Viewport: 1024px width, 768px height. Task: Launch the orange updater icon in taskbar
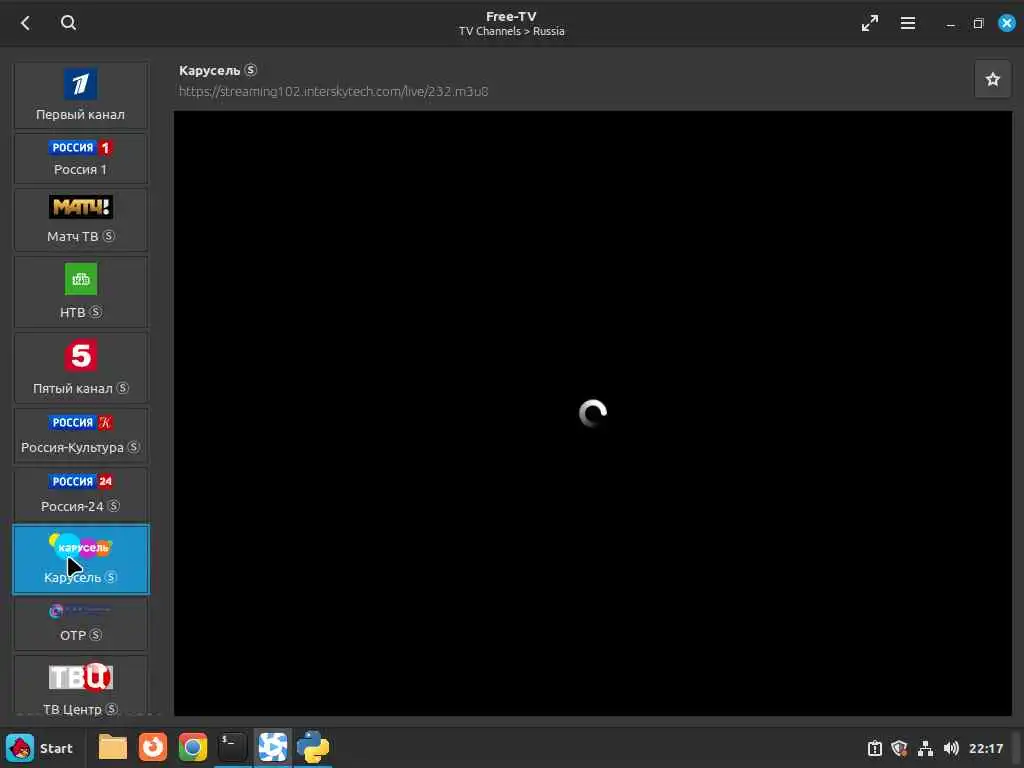153,747
